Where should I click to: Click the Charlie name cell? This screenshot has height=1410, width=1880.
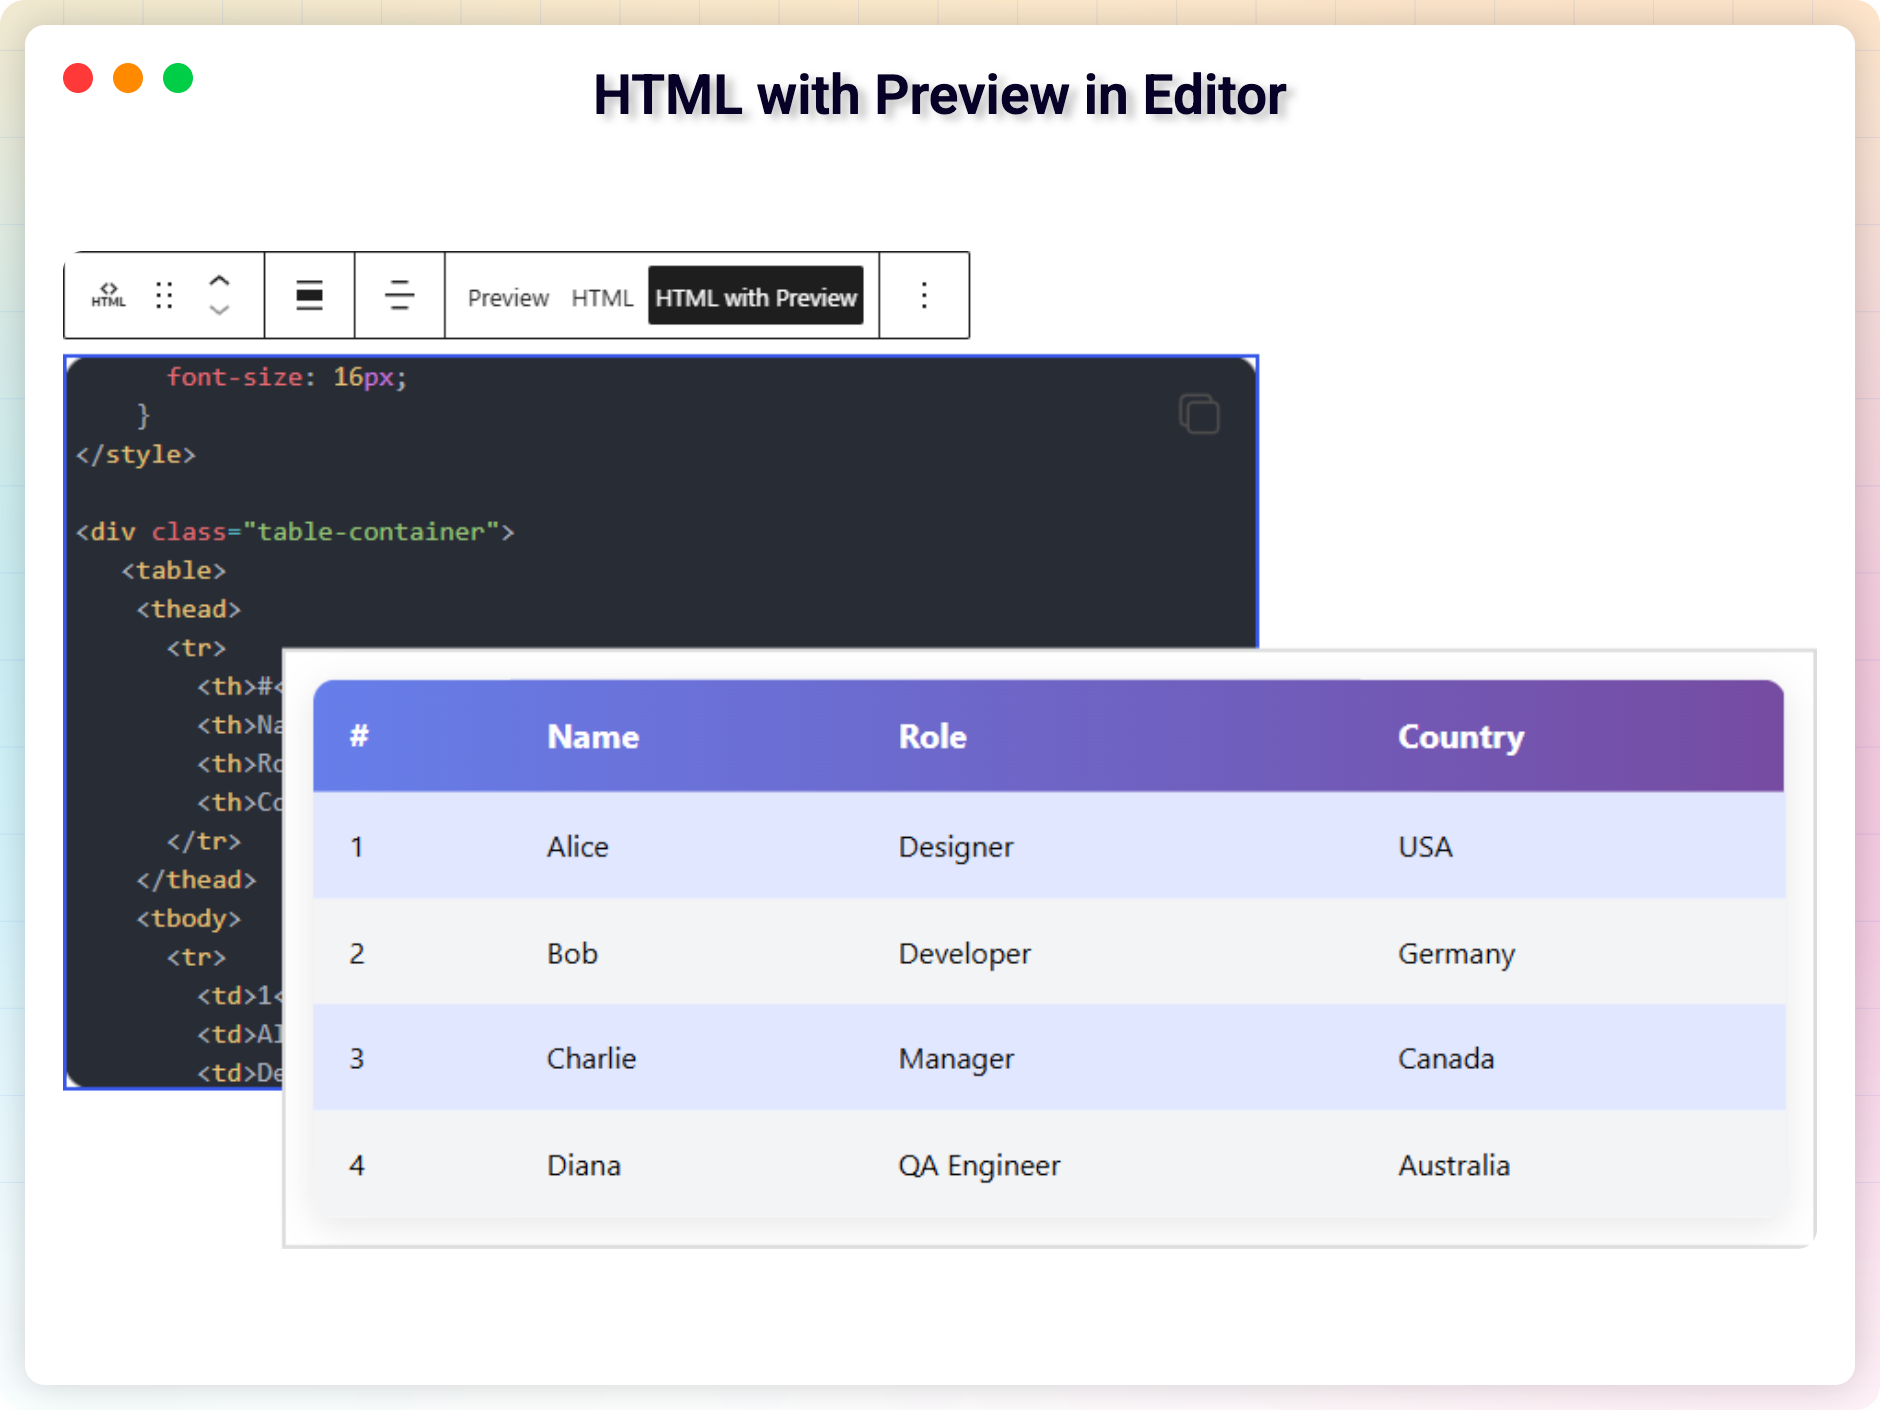point(591,1058)
